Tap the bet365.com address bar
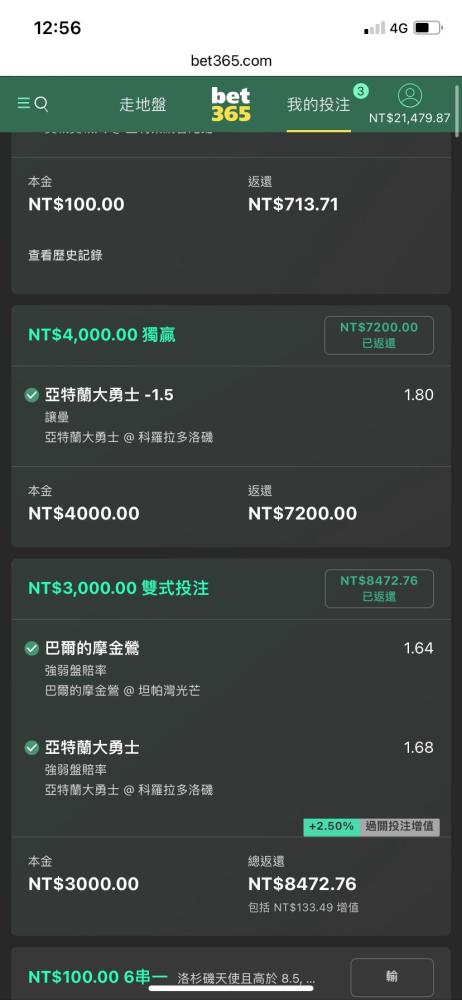Screen dimensions: 462x1000 coord(231,61)
